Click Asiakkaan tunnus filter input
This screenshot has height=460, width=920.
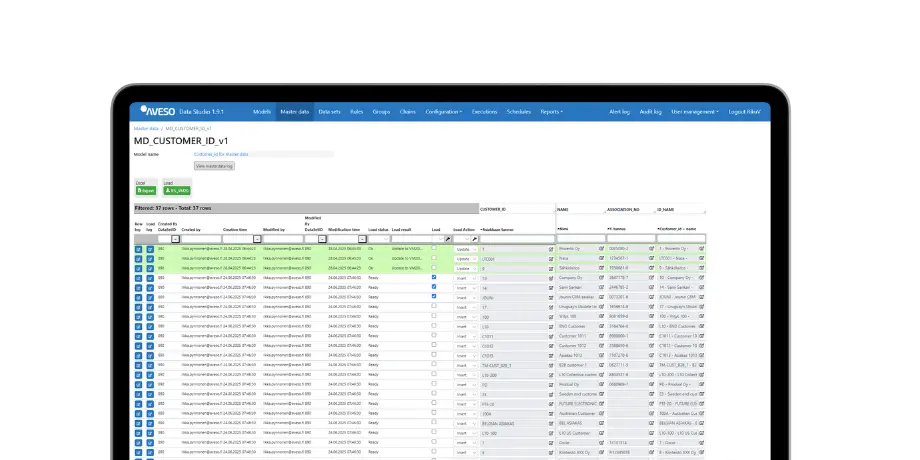(517, 239)
